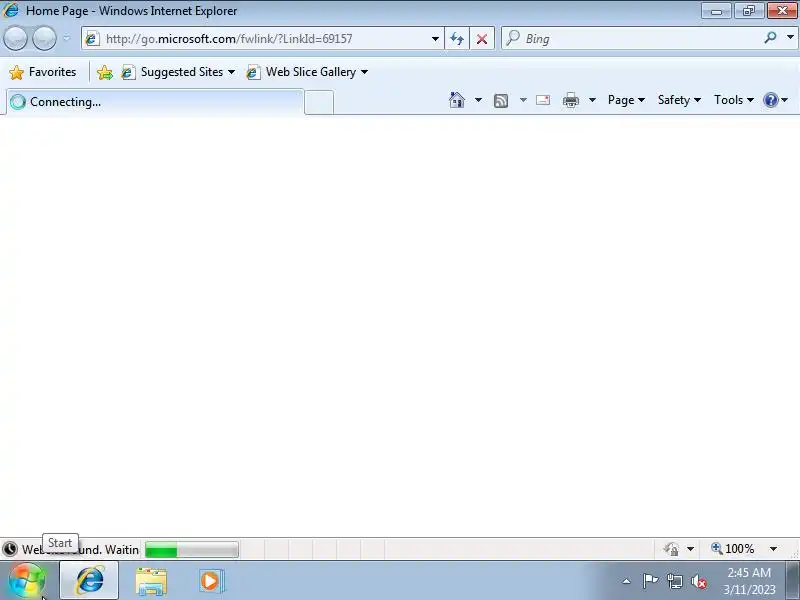The width and height of the screenshot is (800, 600).
Task: Stop loading with the red X button
Action: pos(482,39)
